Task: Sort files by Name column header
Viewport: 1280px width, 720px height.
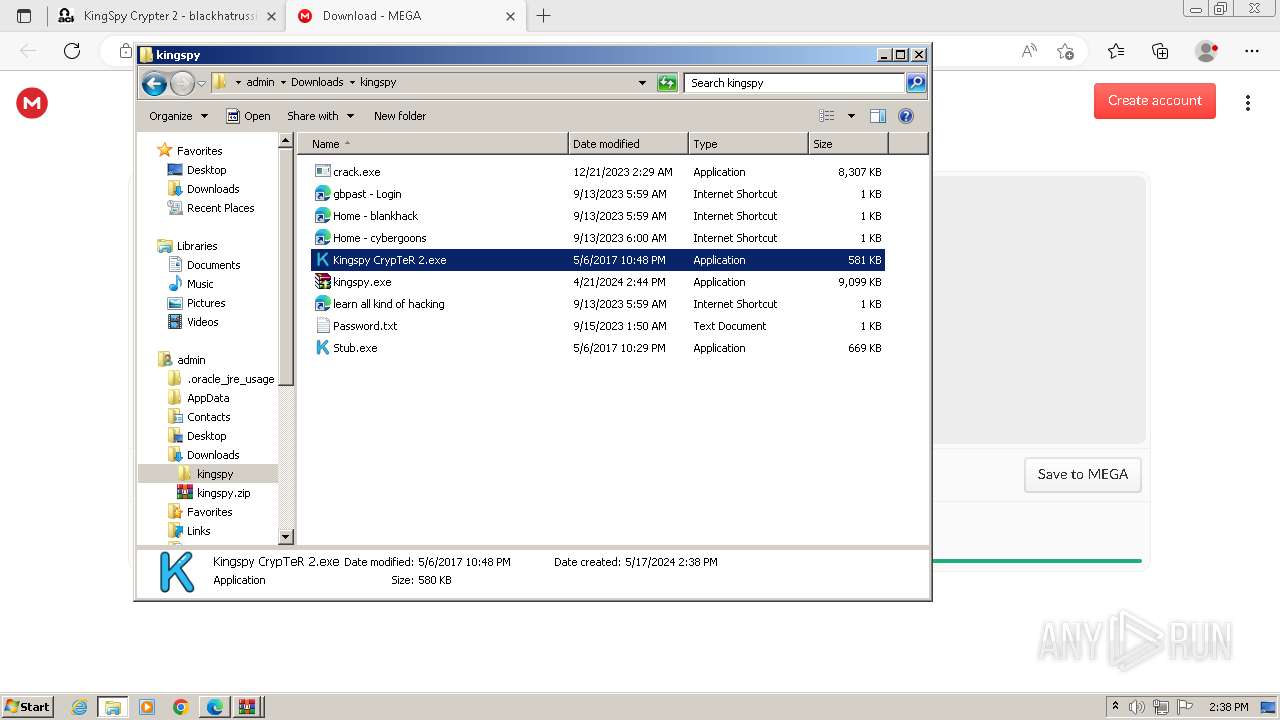Action: [x=433, y=144]
